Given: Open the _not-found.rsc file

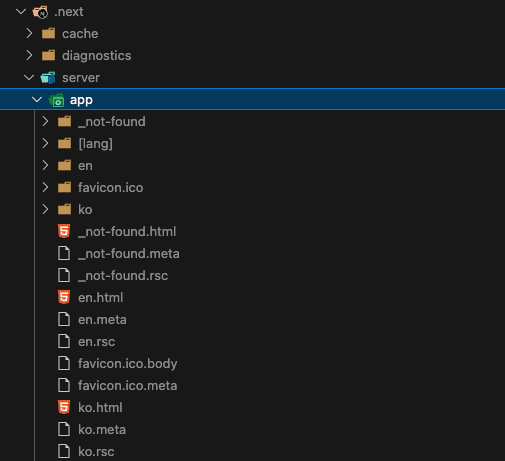Looking at the screenshot, I should [x=252, y=276].
